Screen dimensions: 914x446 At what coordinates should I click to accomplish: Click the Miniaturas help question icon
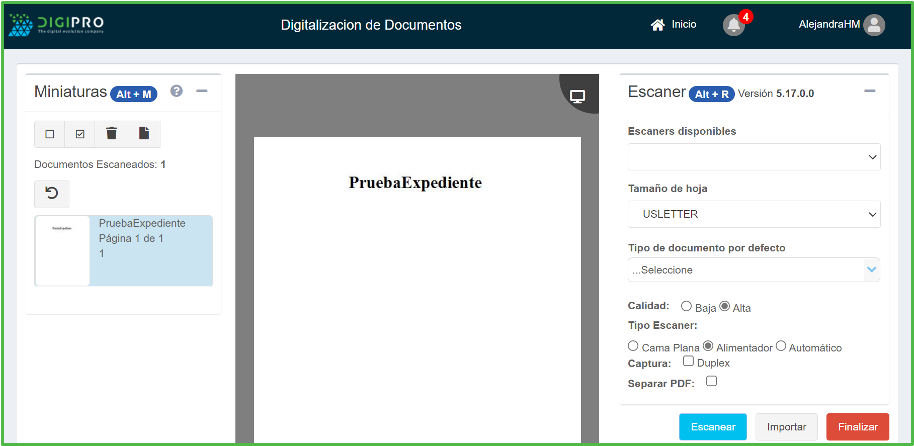point(177,91)
